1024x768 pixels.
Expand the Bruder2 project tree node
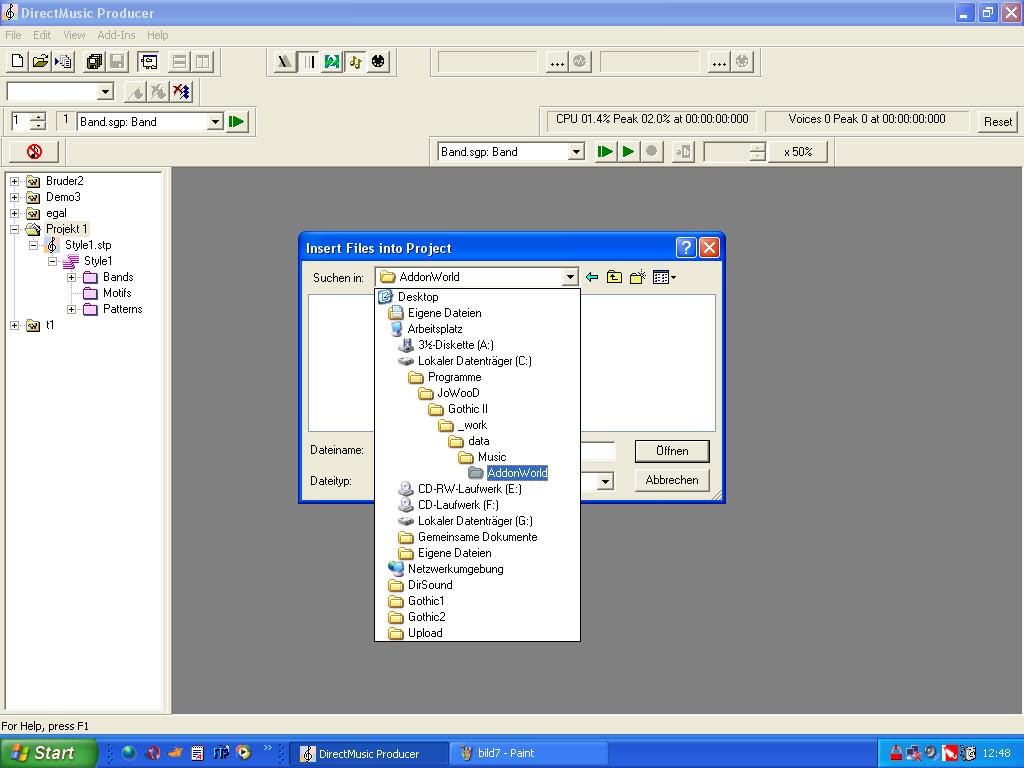[14, 181]
